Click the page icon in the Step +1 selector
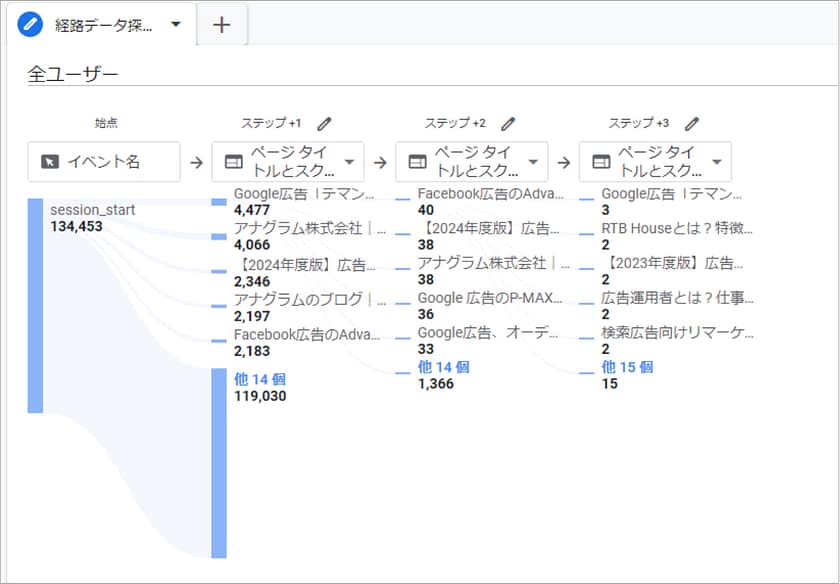The image size is (840, 584). click(233, 162)
